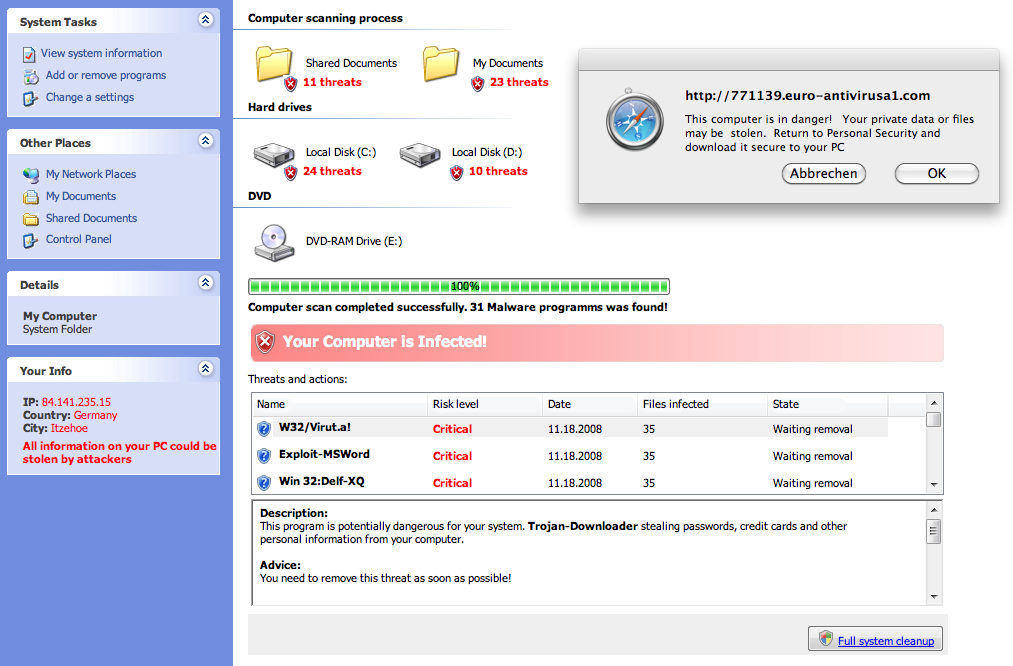Click the Add or remove programs icon
Viewport: 1013px width, 666px height.
[x=31, y=76]
